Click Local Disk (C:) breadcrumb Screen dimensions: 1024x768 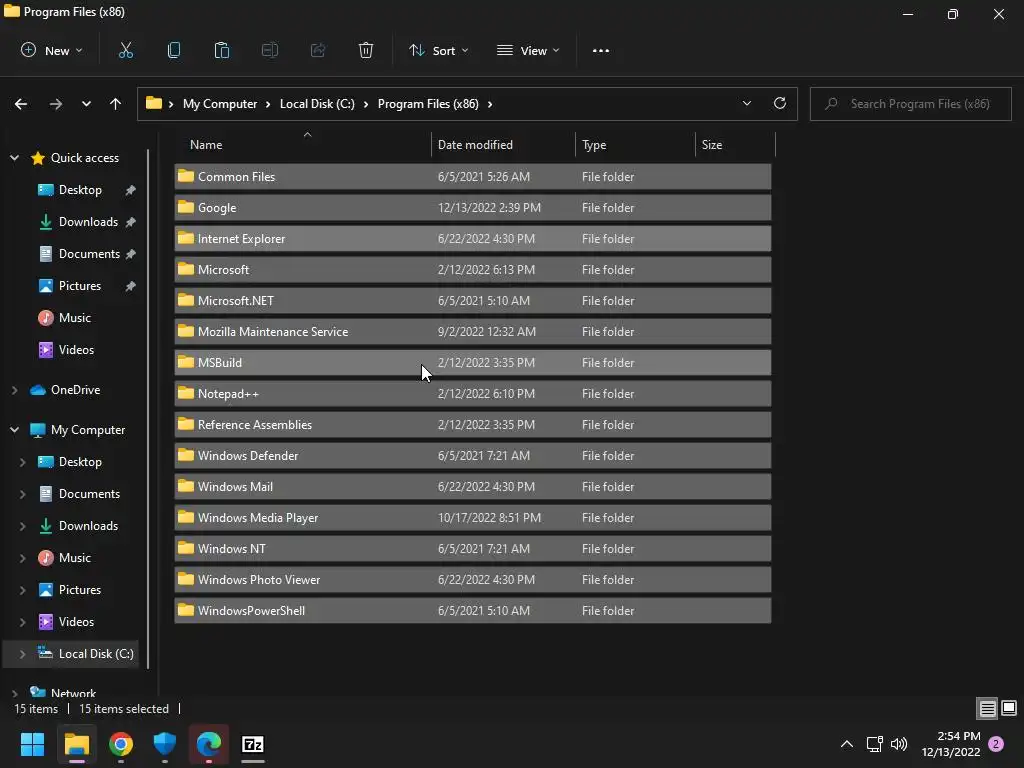point(317,104)
